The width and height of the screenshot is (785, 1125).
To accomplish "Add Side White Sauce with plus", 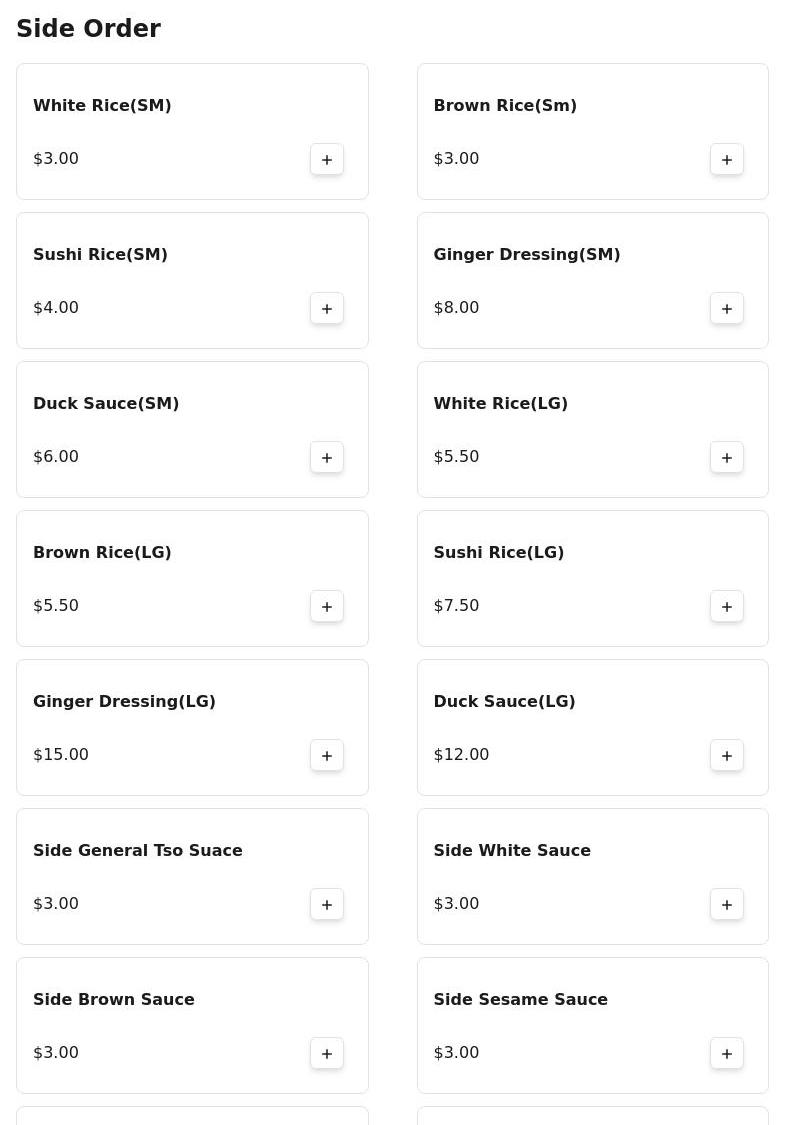I will 727,904.
